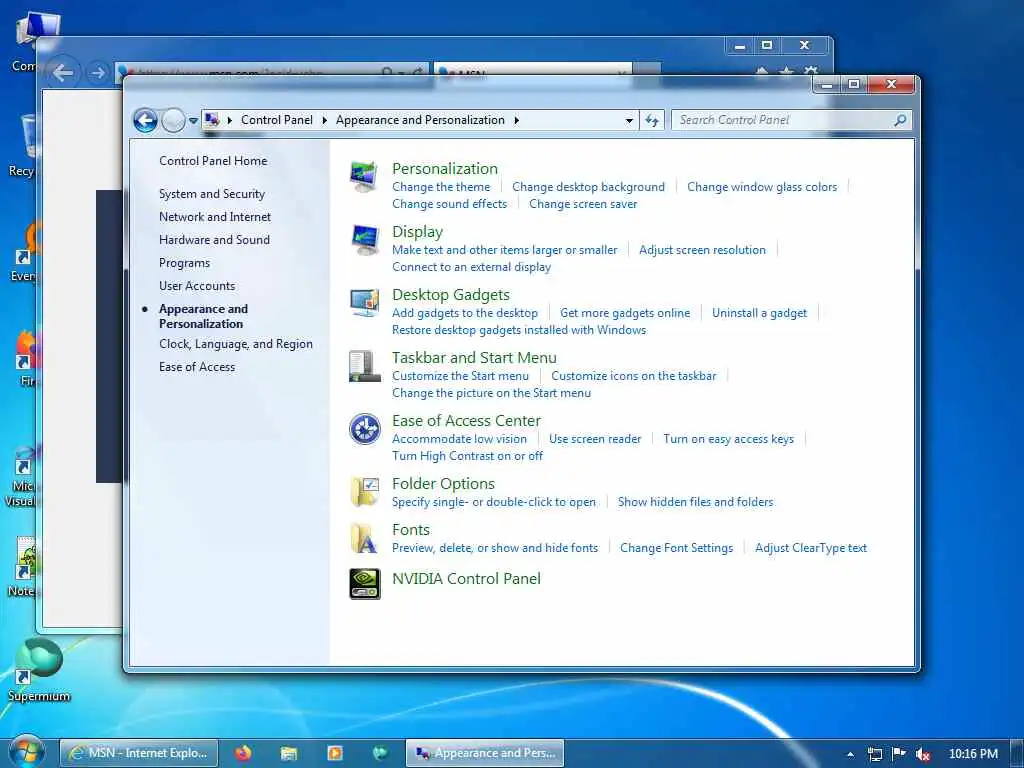The image size is (1024, 768).
Task: Go back in Control Panel
Action: pyautogui.click(x=145, y=120)
